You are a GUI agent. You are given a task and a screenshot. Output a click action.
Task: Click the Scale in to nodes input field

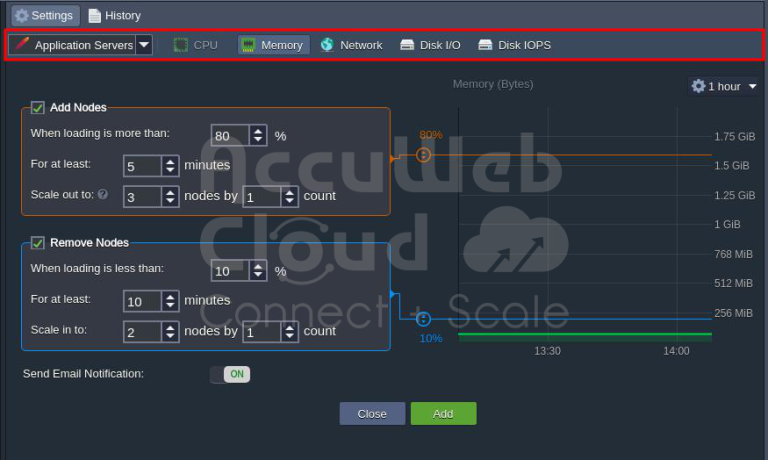point(141,331)
